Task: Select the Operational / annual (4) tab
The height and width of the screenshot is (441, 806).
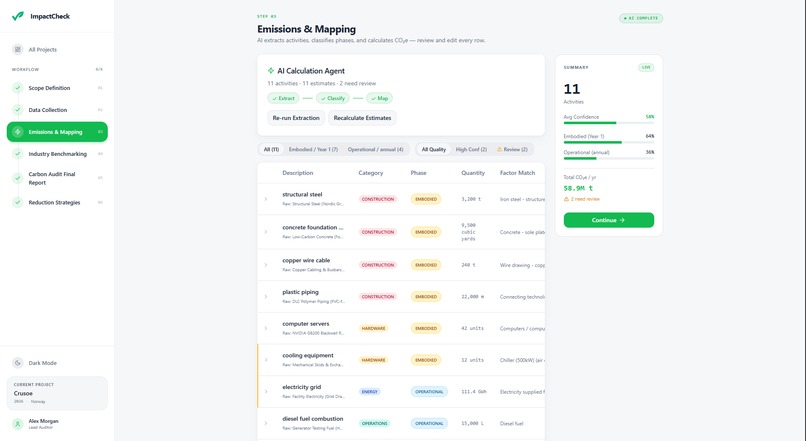Action: (x=375, y=149)
